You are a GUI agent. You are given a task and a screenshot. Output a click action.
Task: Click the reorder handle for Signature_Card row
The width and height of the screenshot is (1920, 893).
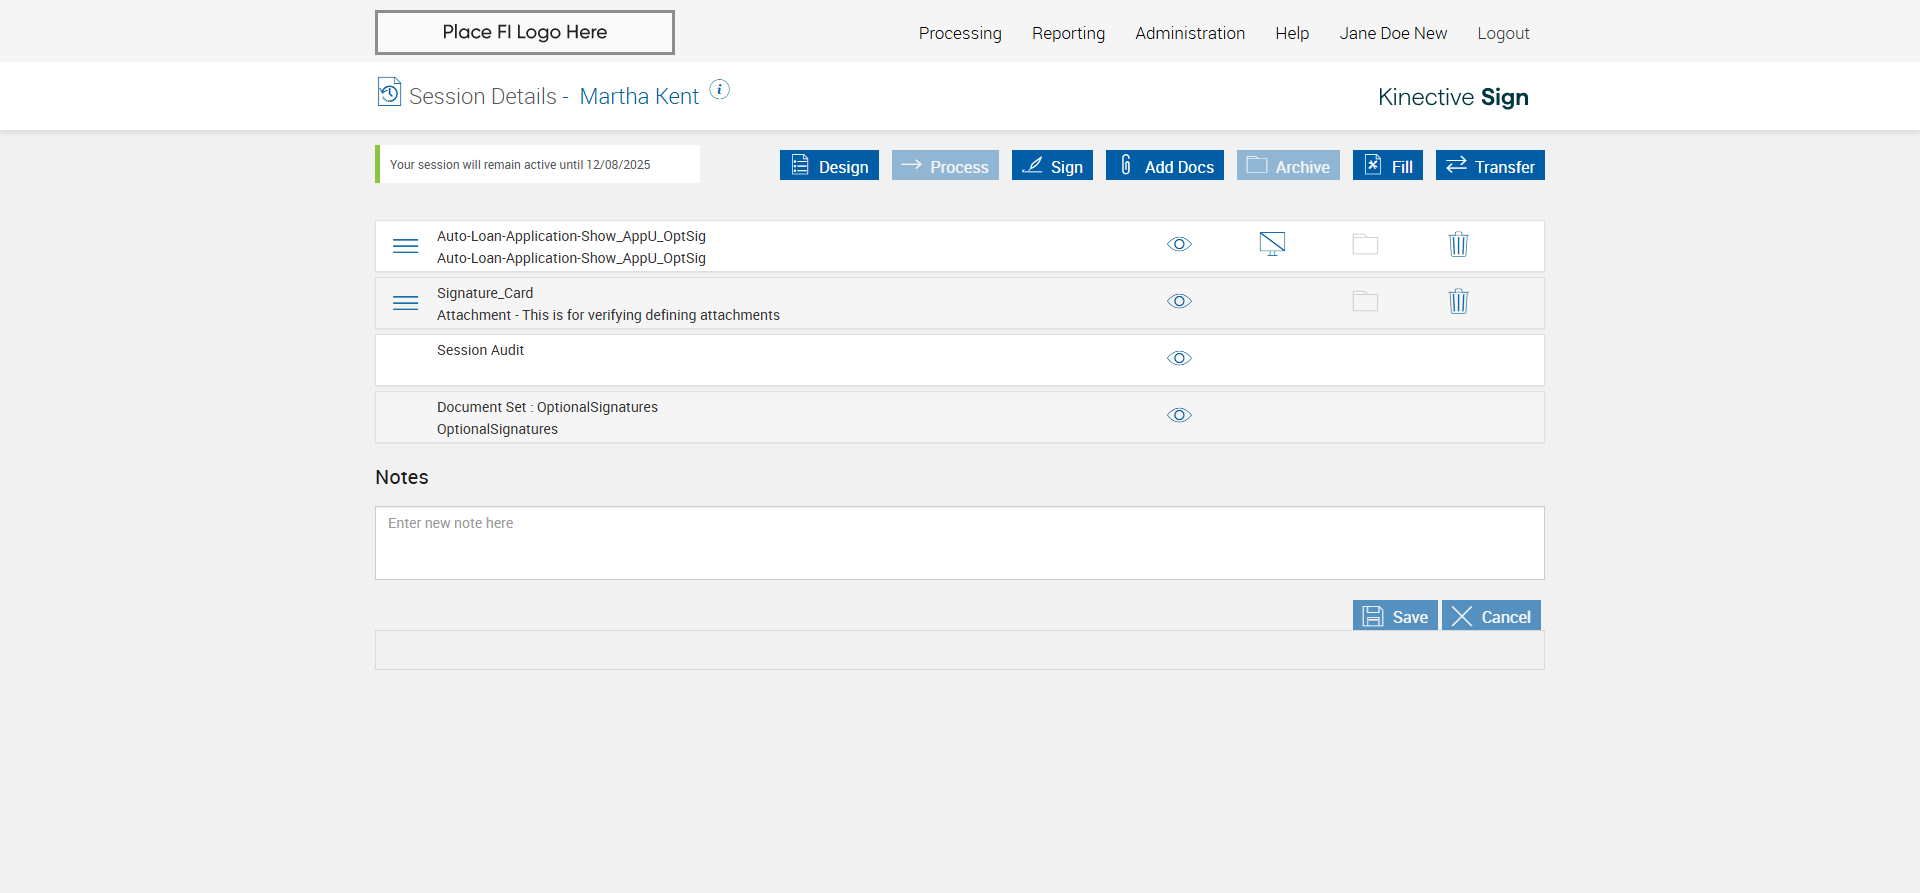pos(405,303)
